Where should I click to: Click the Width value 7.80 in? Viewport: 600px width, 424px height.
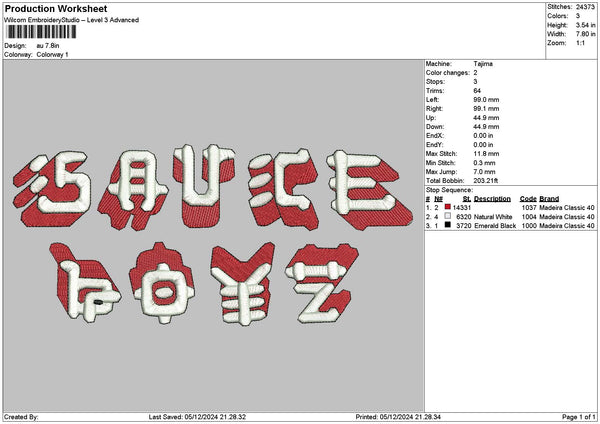point(585,34)
